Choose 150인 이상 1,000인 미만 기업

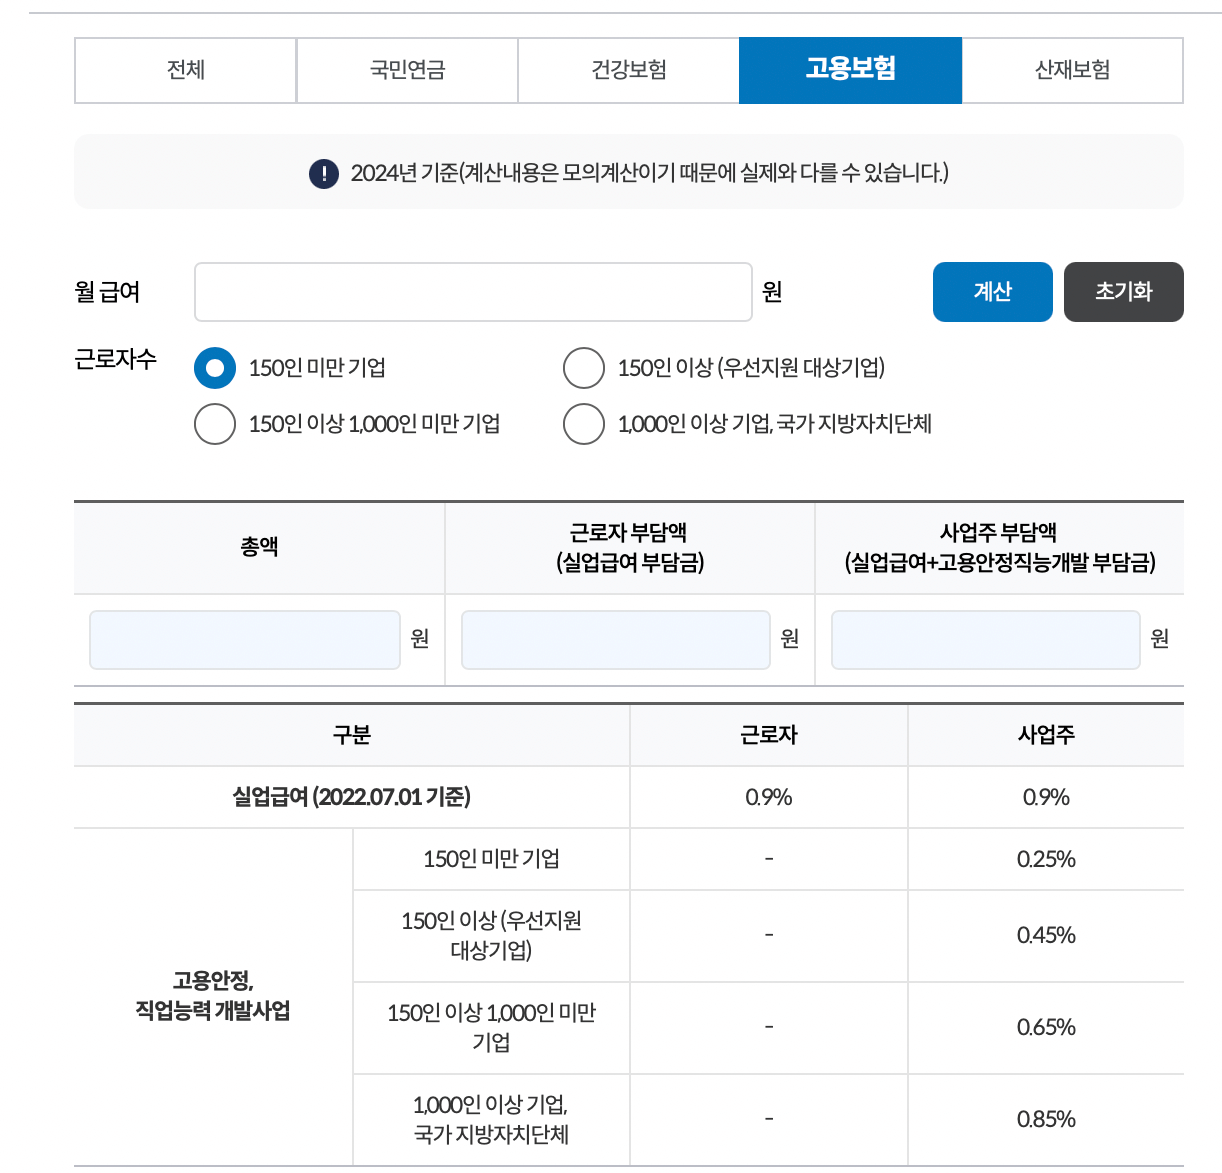[214, 424]
